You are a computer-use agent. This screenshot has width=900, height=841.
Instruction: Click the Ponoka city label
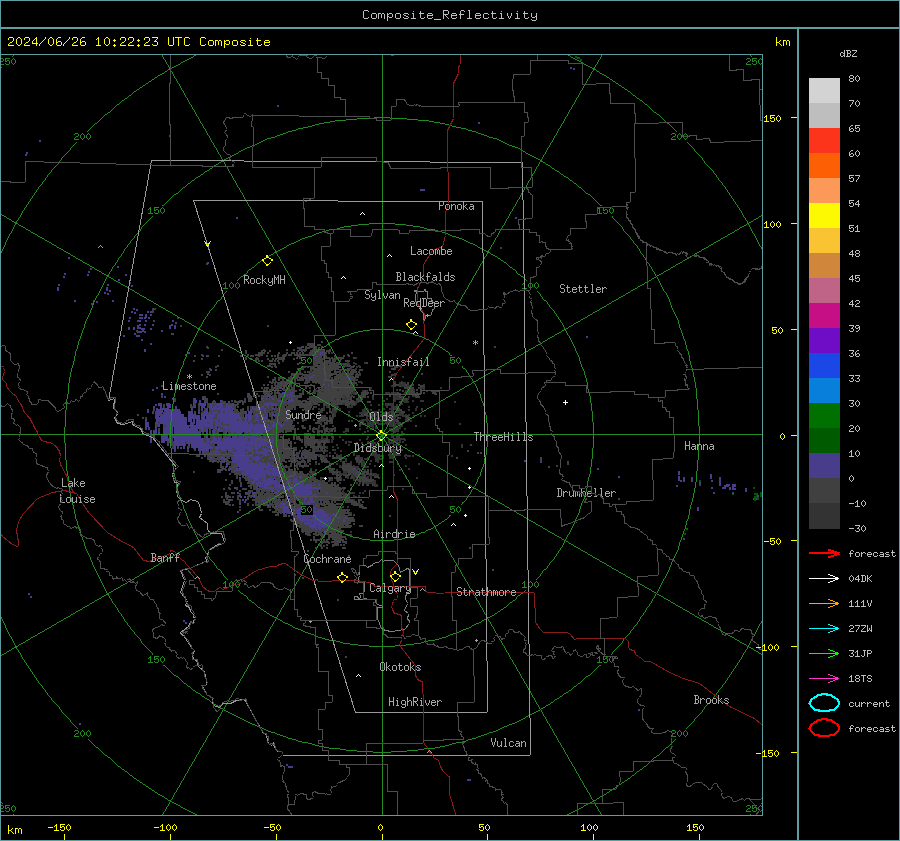click(456, 206)
